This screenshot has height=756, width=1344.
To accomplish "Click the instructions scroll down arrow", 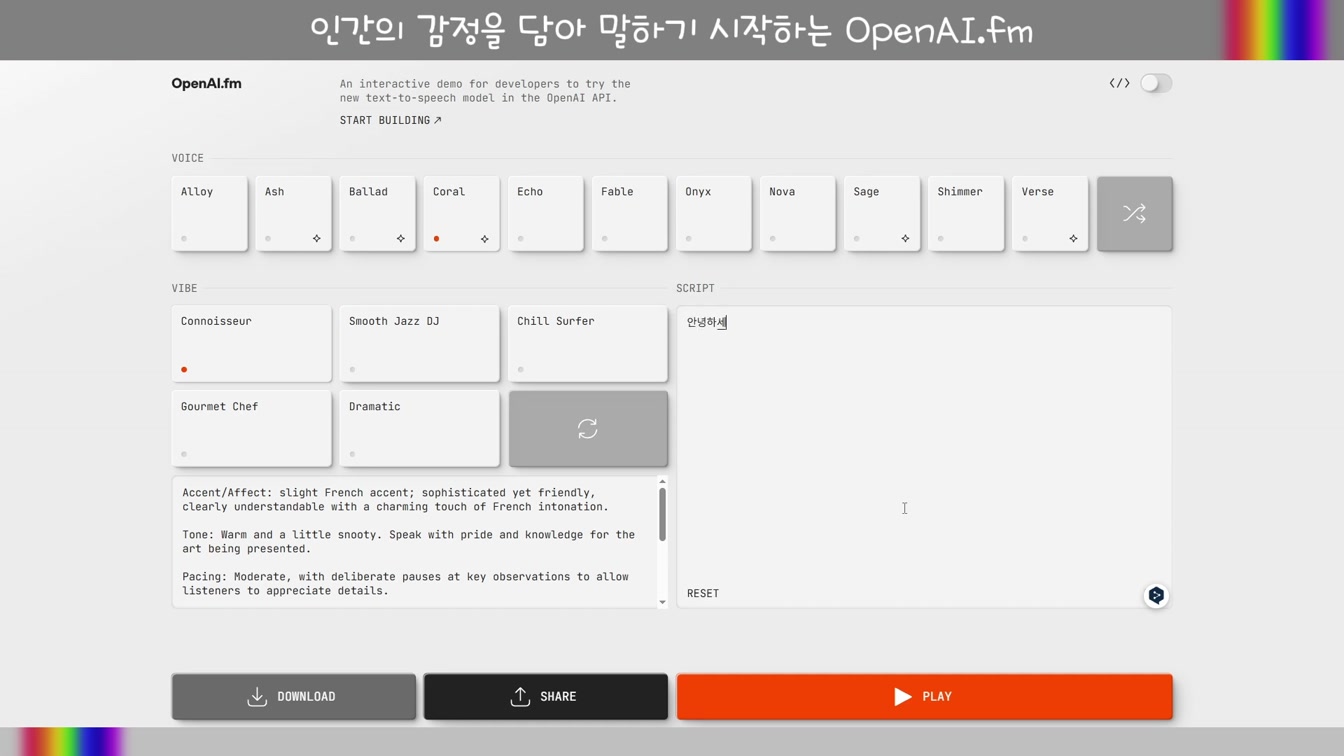I will point(662,602).
